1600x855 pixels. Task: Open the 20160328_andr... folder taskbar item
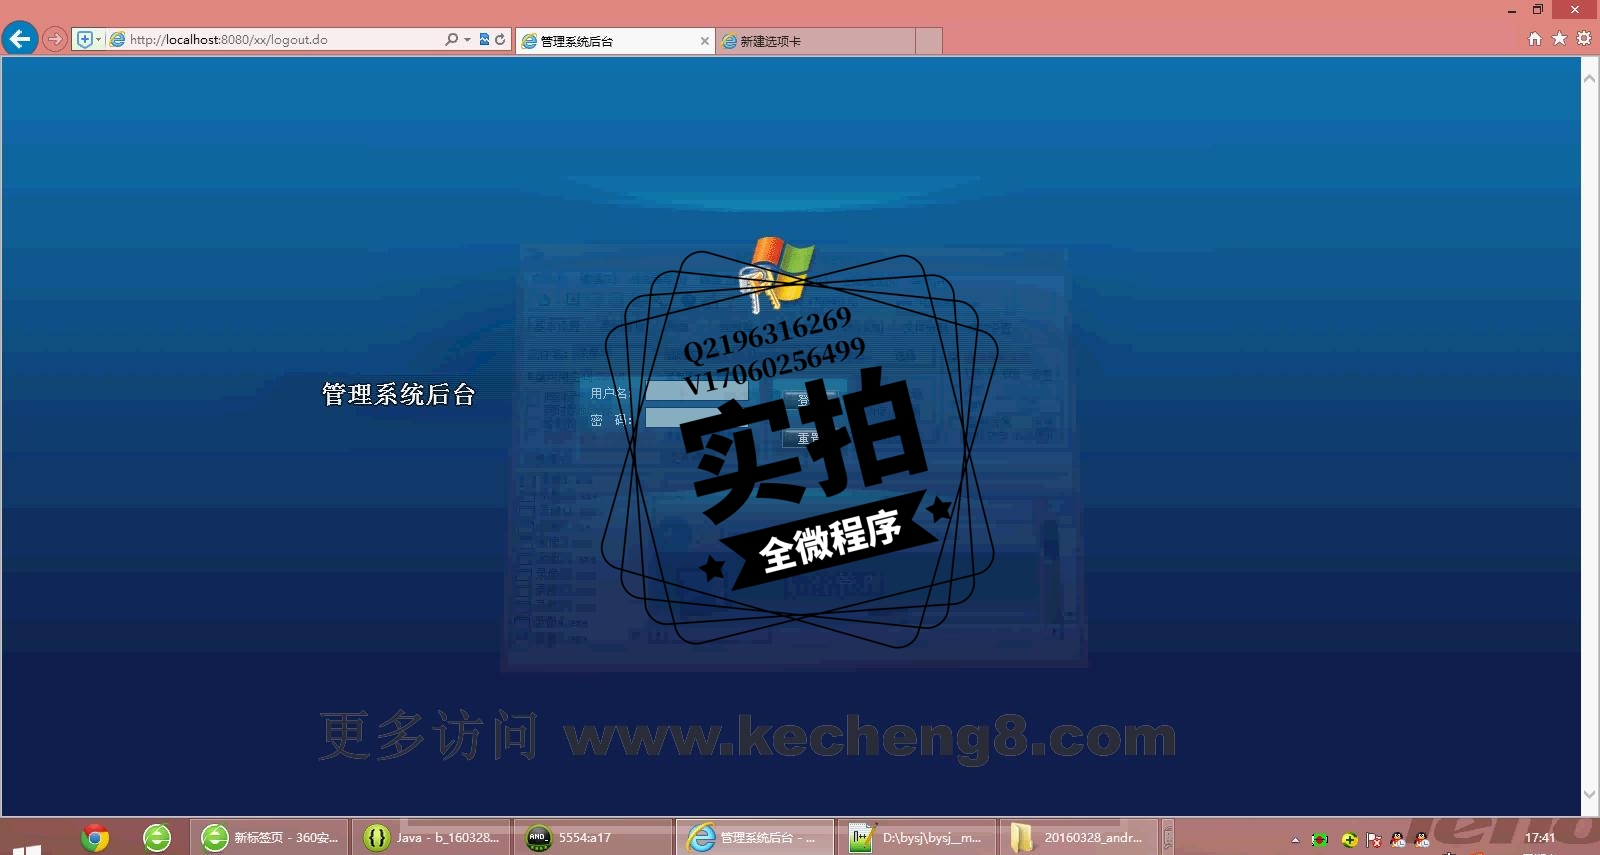1079,837
